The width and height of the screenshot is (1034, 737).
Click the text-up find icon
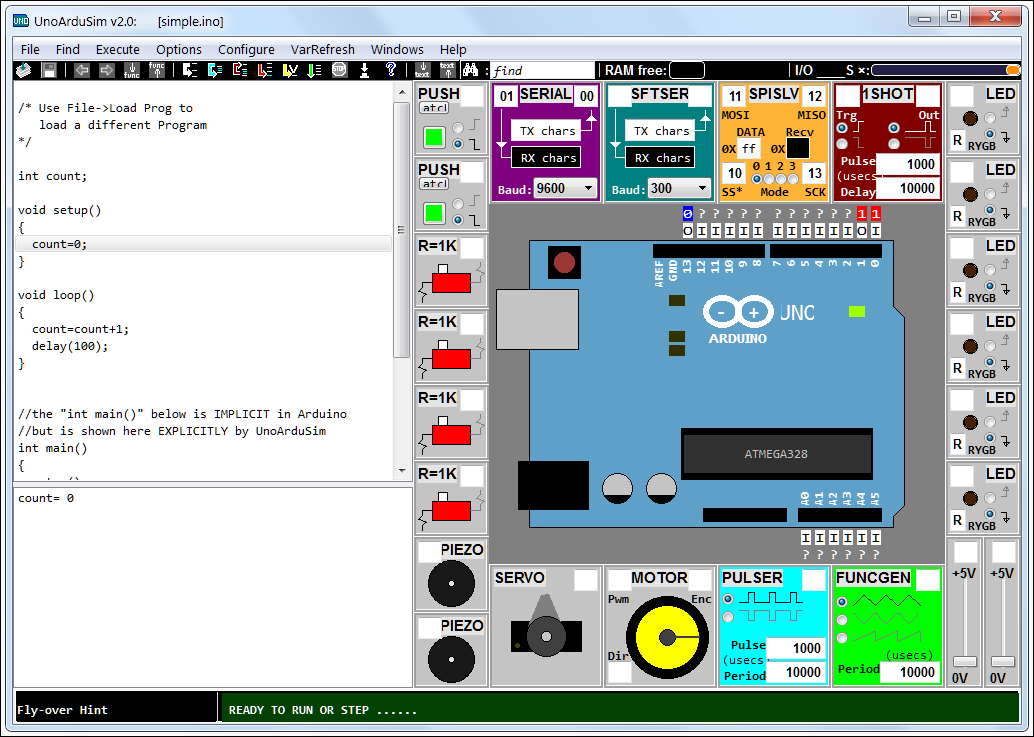pos(447,70)
